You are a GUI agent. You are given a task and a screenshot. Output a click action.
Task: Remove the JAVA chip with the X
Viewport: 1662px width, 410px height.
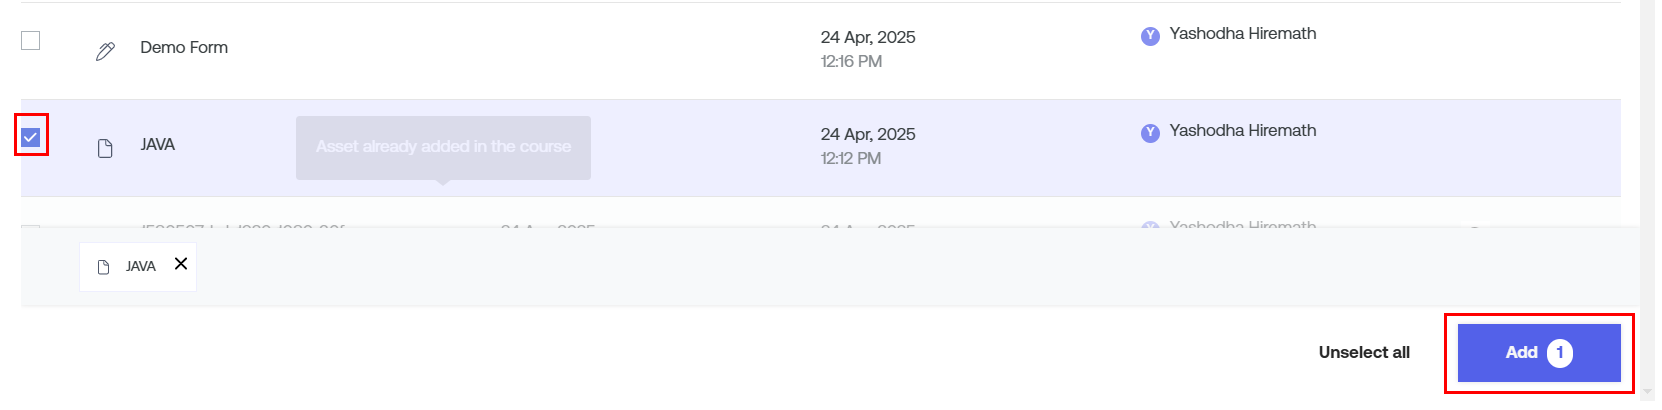click(181, 264)
